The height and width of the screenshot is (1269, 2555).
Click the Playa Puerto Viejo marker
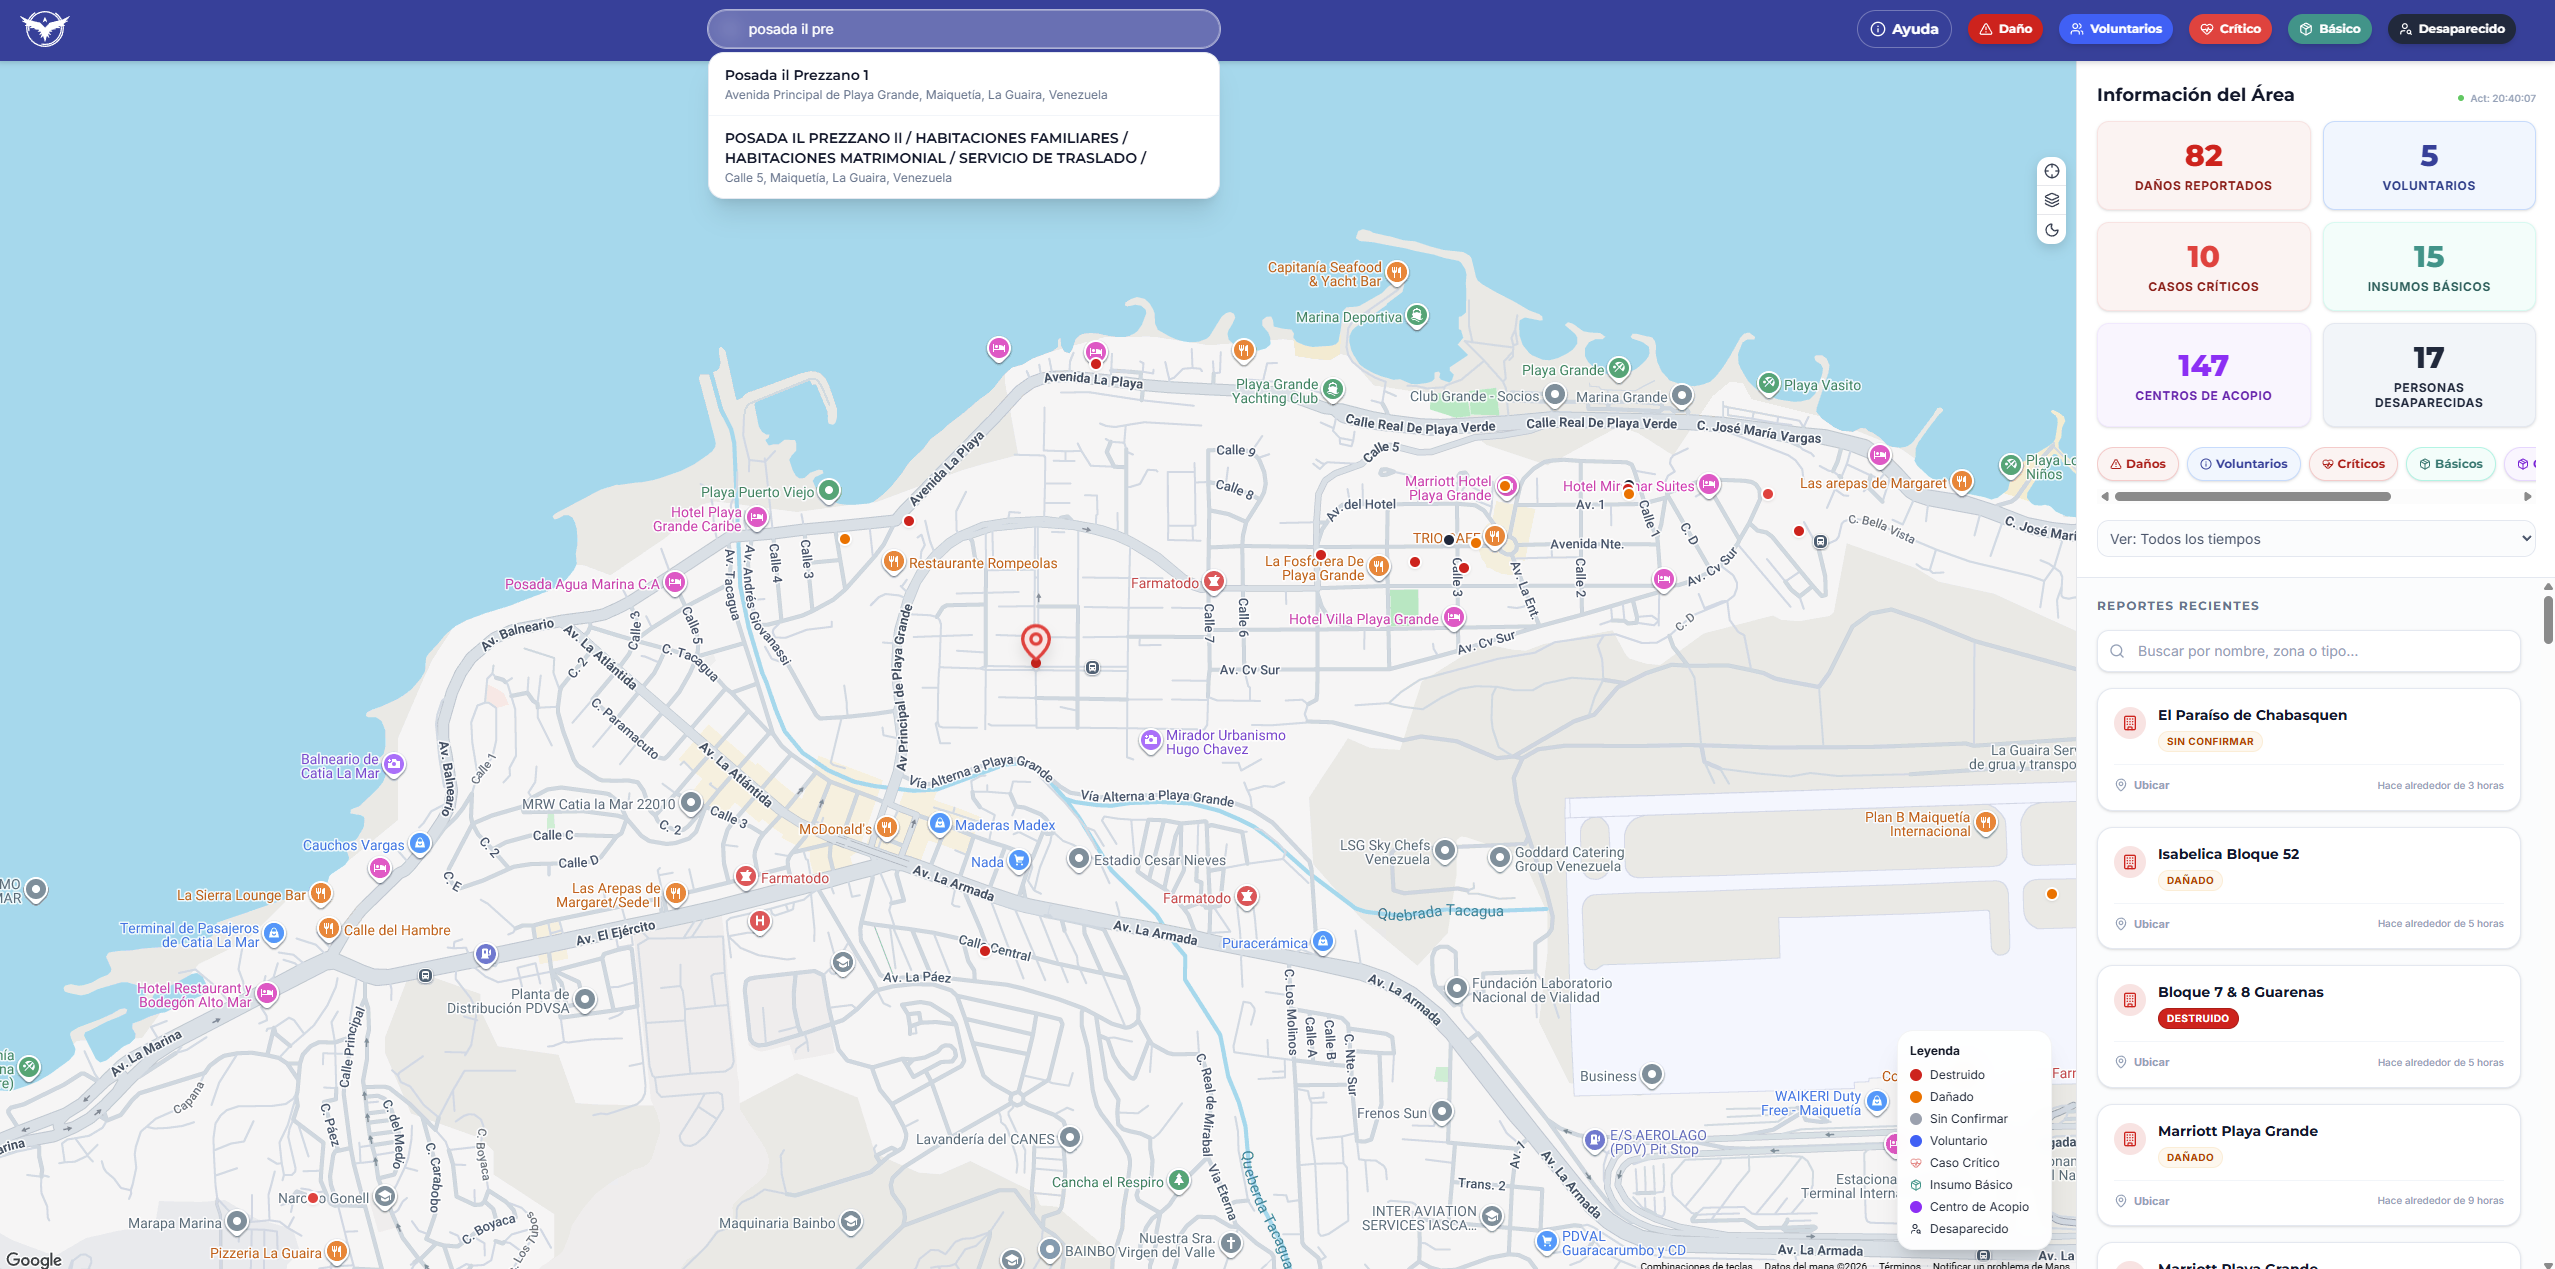[829, 491]
